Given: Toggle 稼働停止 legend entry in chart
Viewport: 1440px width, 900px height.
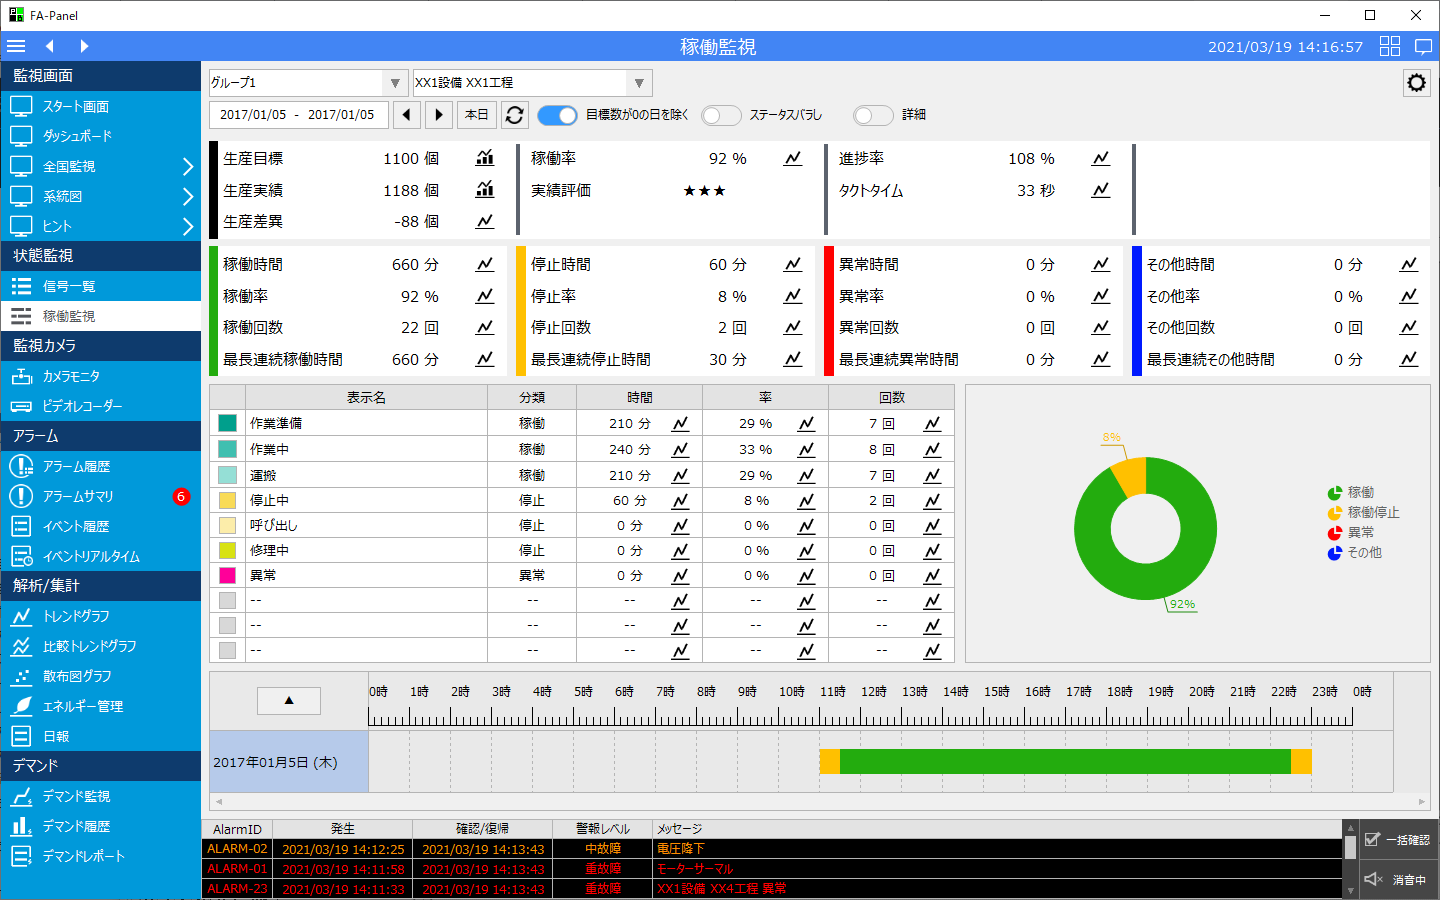Looking at the screenshot, I should [x=1363, y=512].
